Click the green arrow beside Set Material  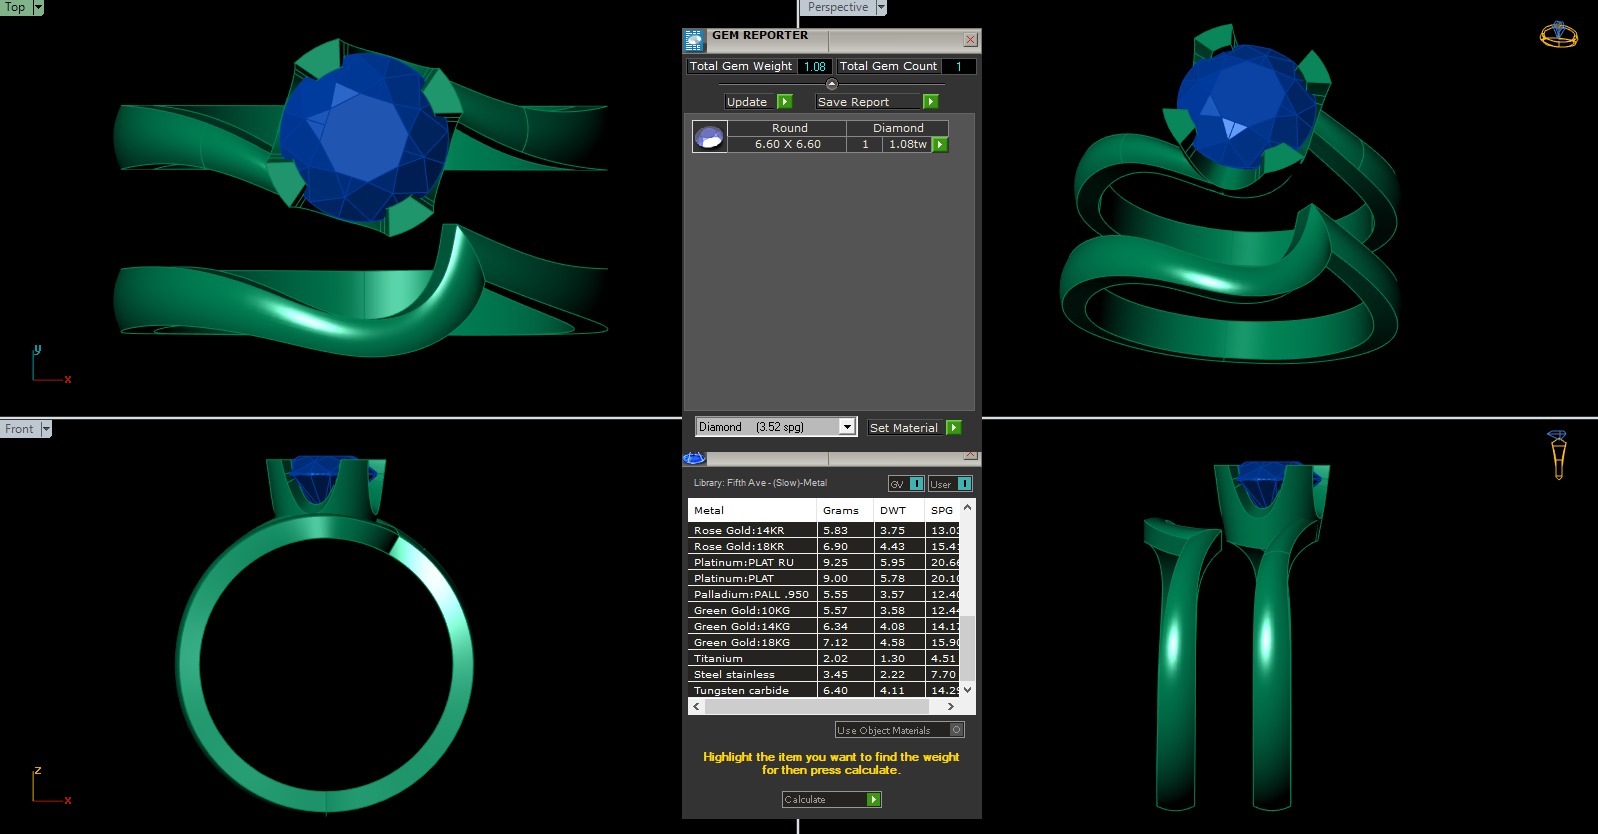tap(954, 428)
